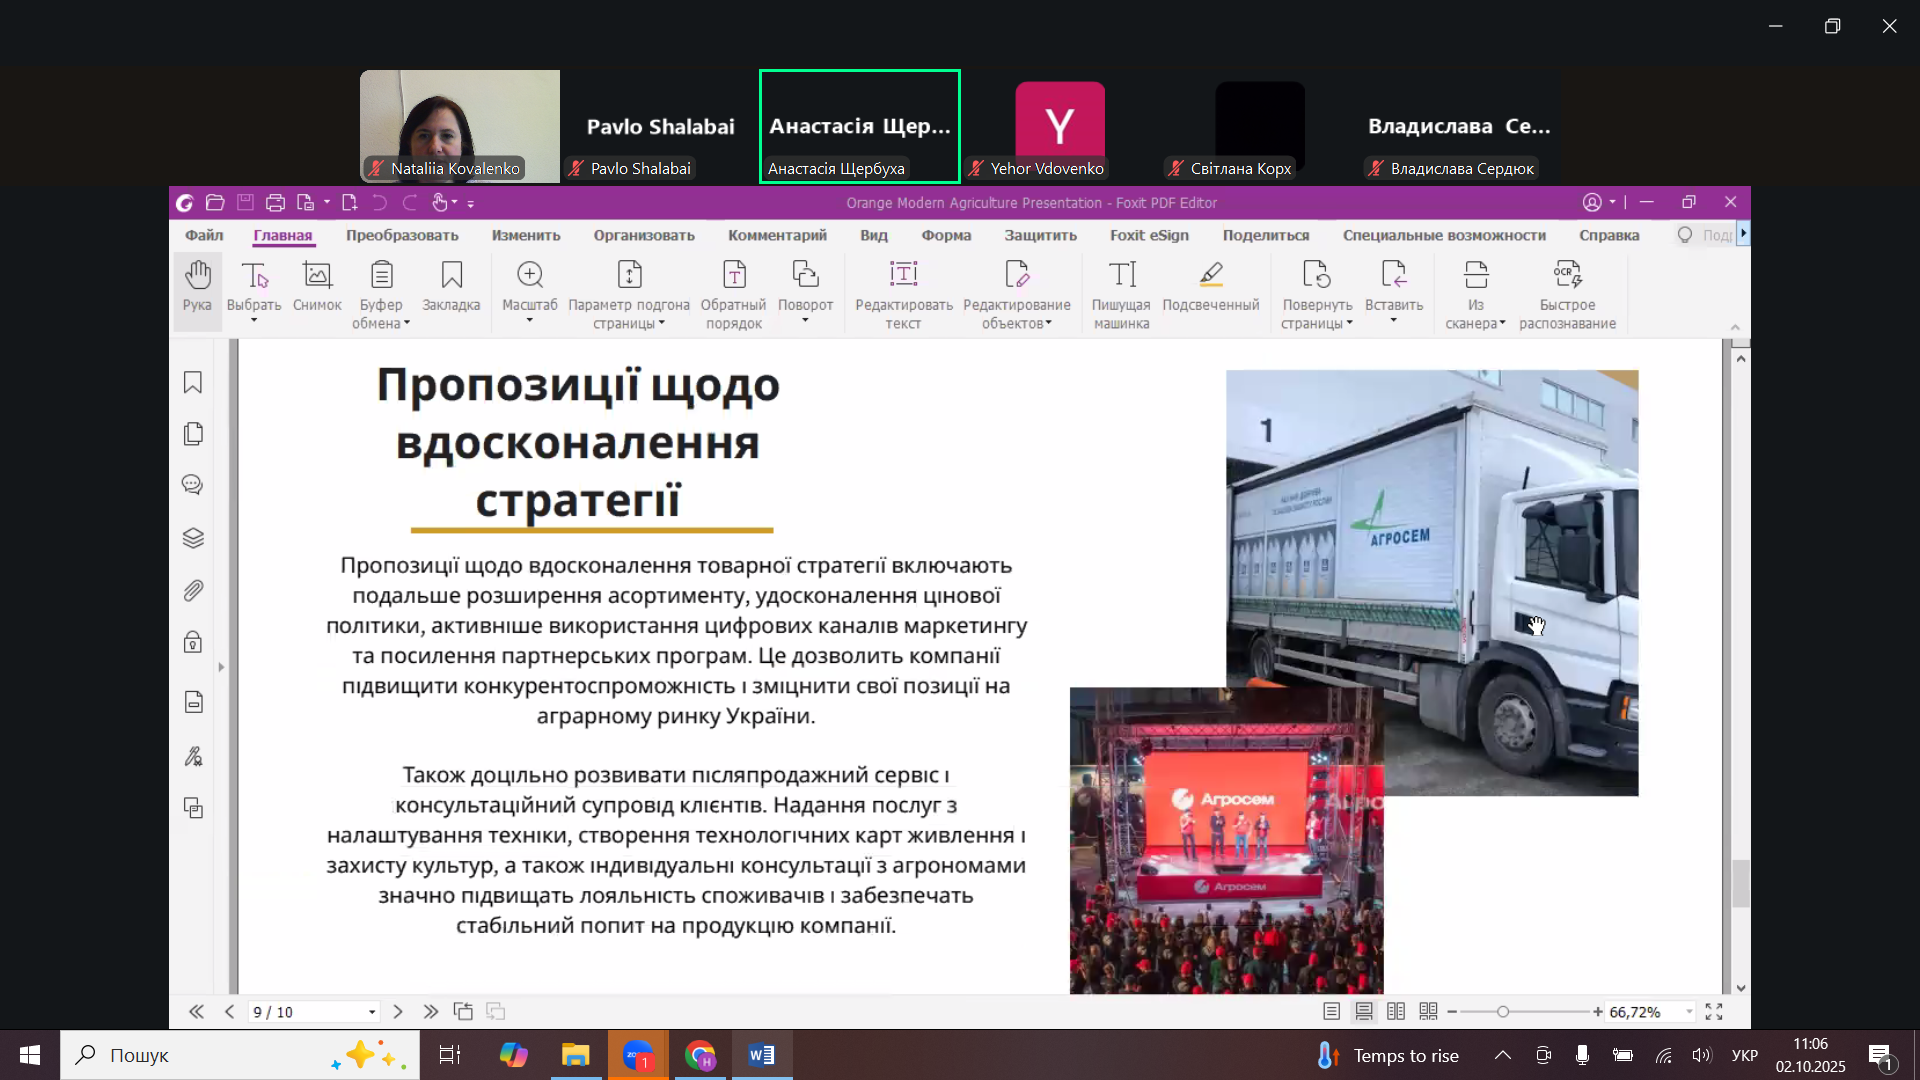Select the Hand (Рука) tool
The height and width of the screenshot is (1080, 1920).
tap(197, 288)
